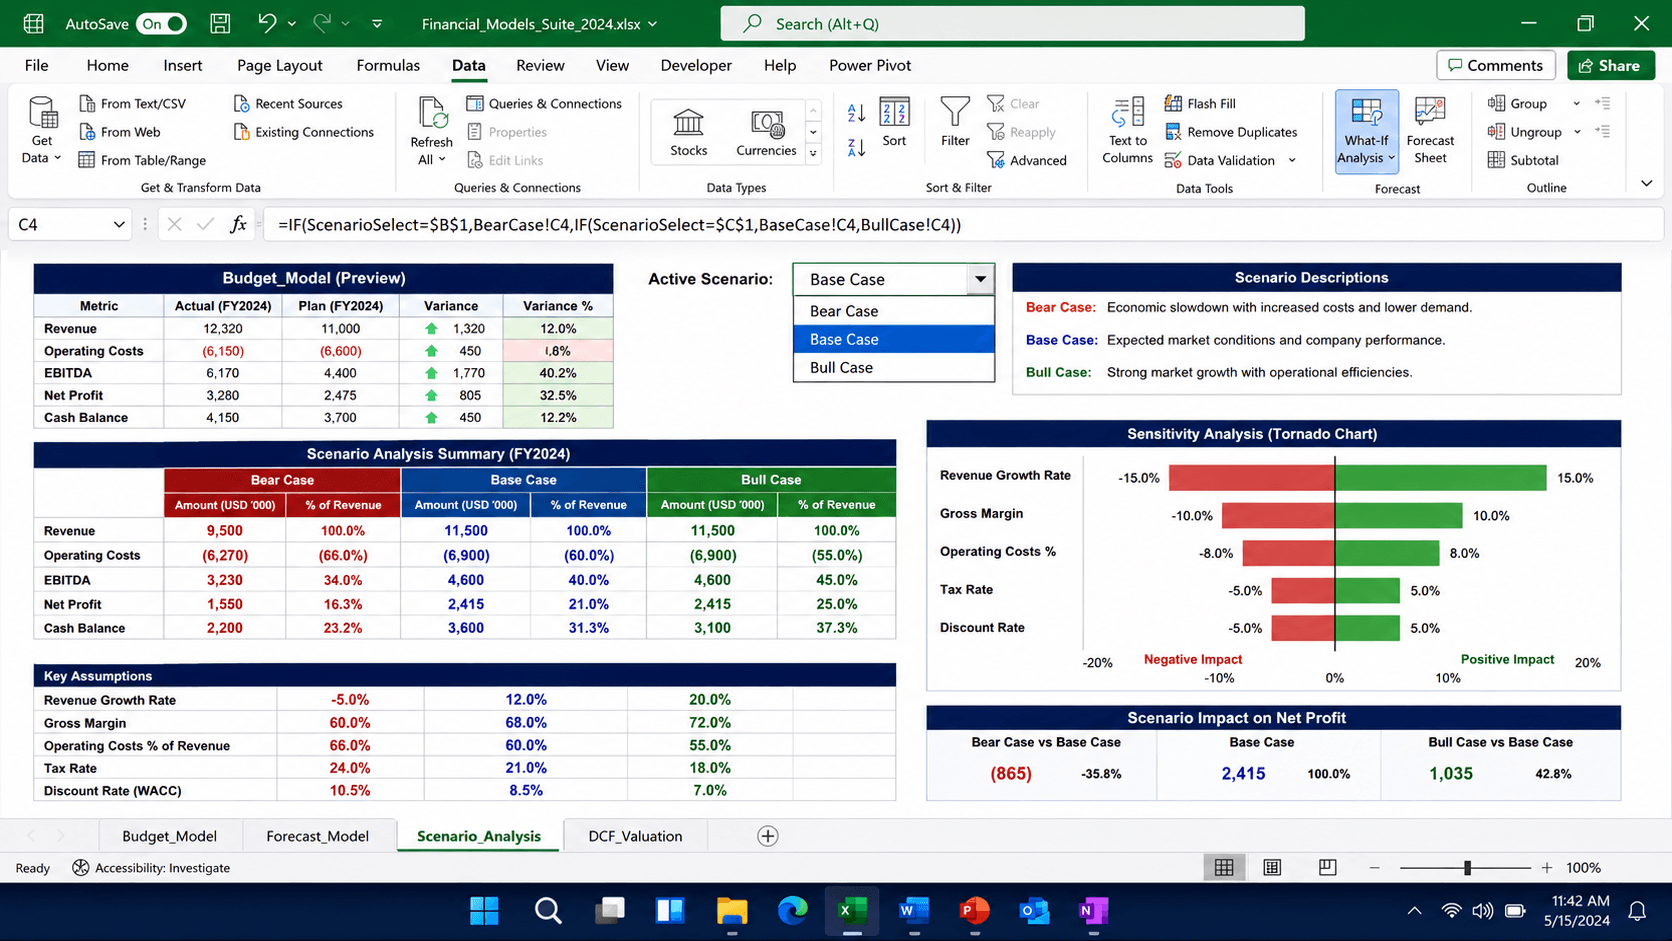The image size is (1672, 941).
Task: Open Queries & Connections pane
Action: click(544, 103)
